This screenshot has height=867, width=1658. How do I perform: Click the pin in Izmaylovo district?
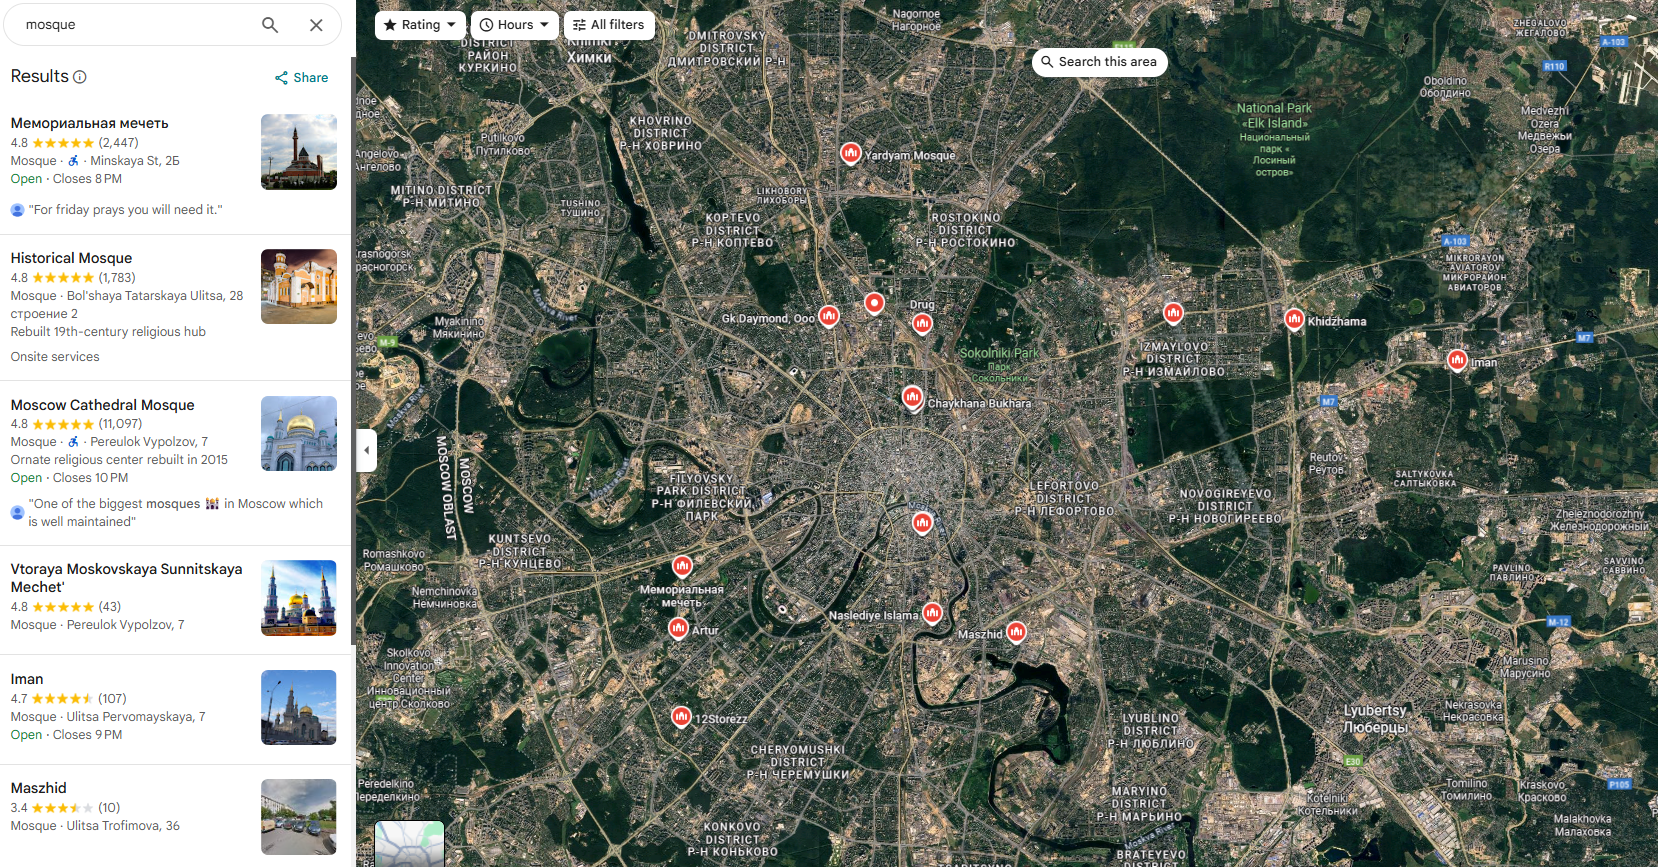tap(1173, 313)
